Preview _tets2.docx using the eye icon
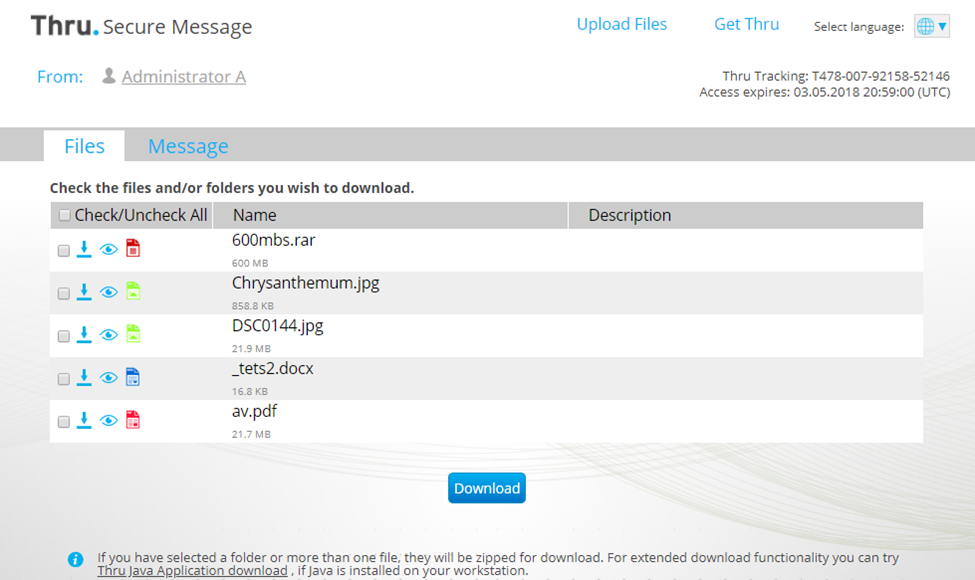Screen dimensions: 975x580 click(108, 378)
